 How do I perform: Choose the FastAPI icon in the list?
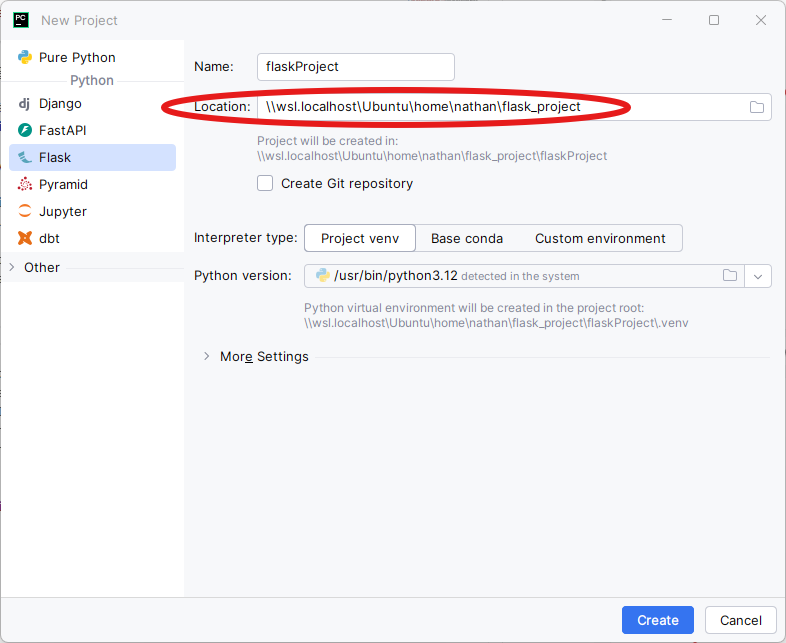pos(25,130)
